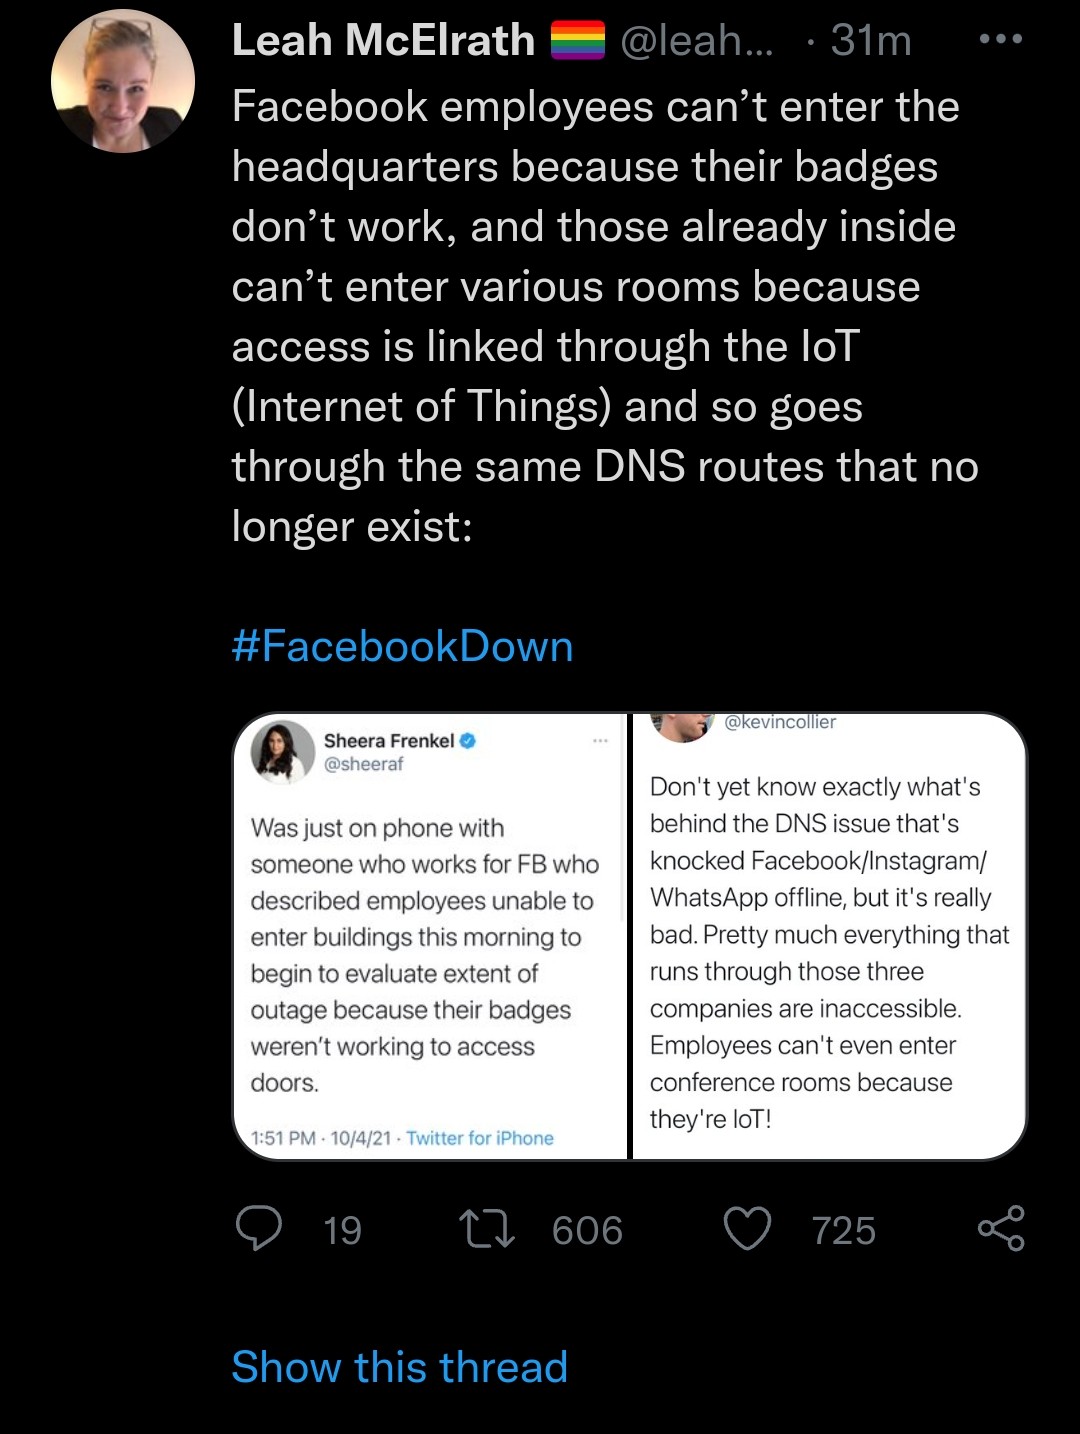Click Sheera Frenkel avatar in embedded image
Image resolution: width=1080 pixels, height=1434 pixels.
pos(283,751)
